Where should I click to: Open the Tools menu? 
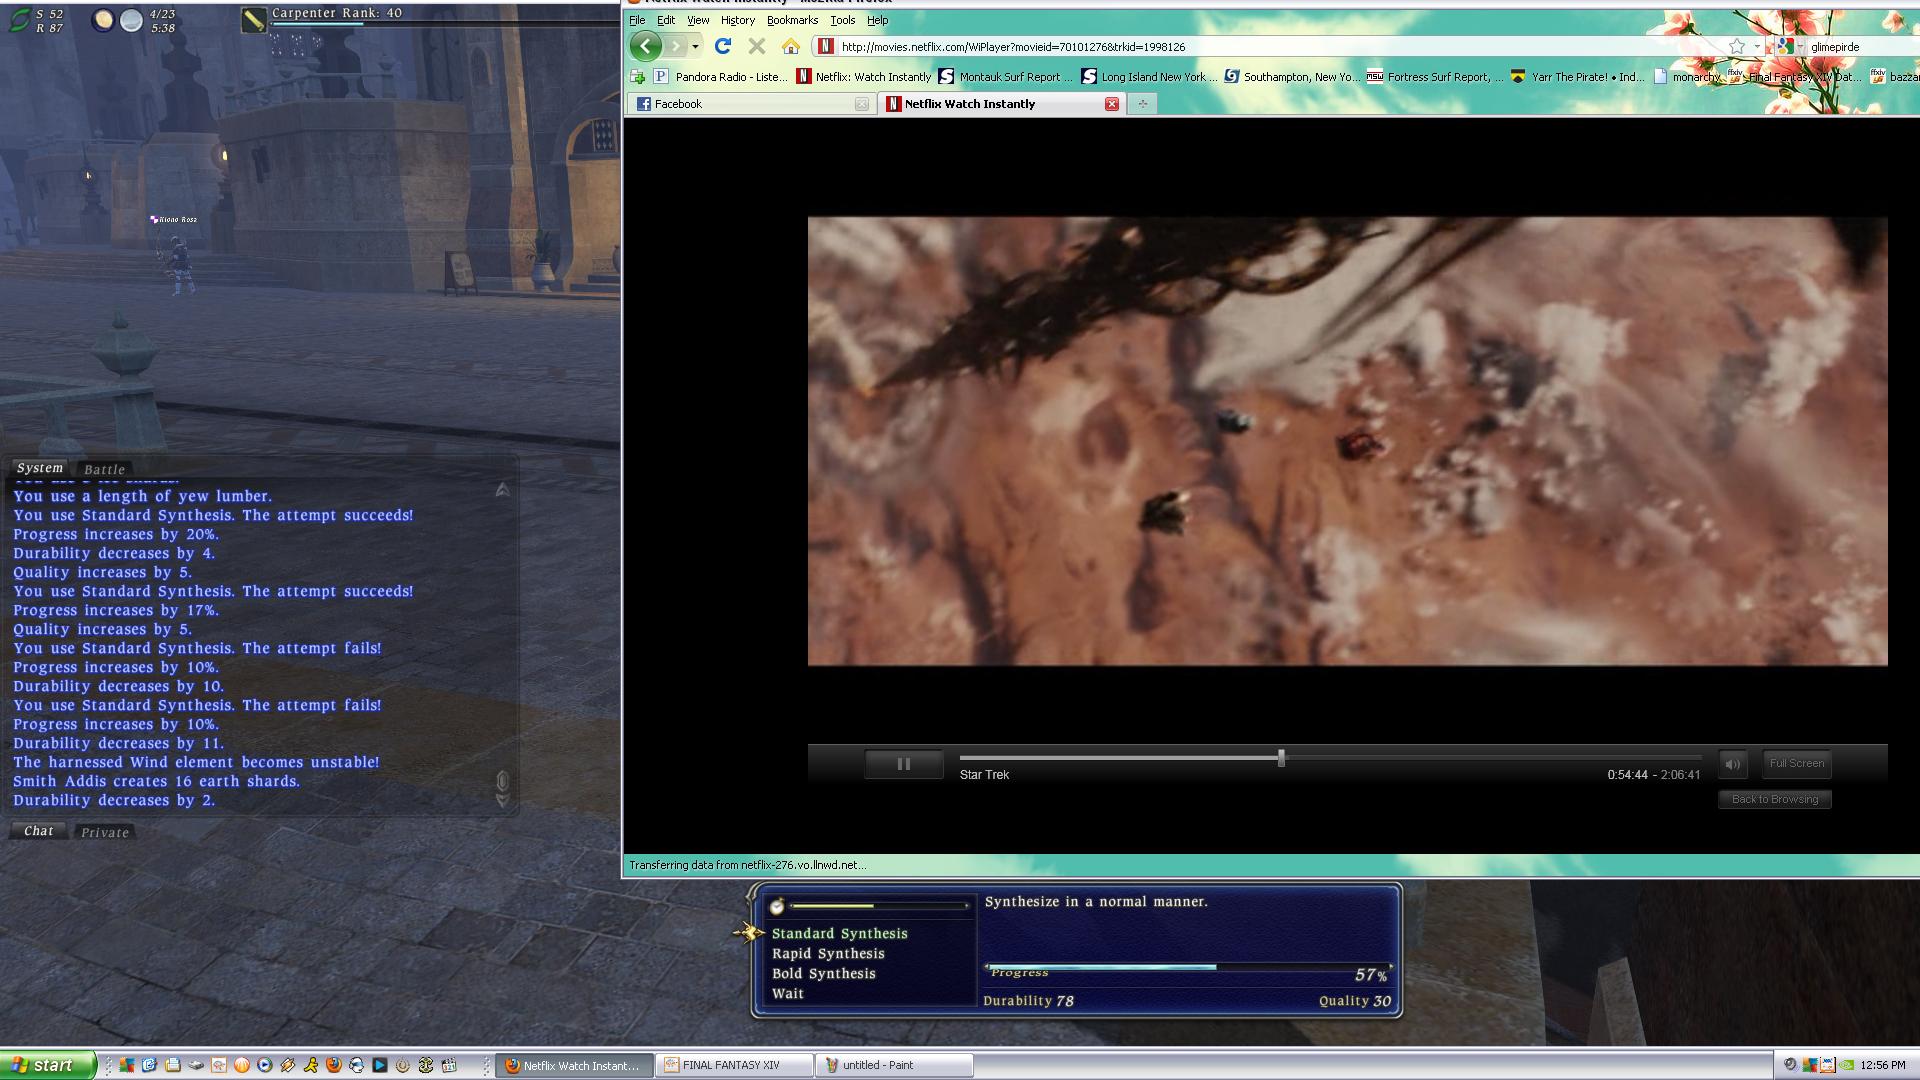tap(843, 20)
